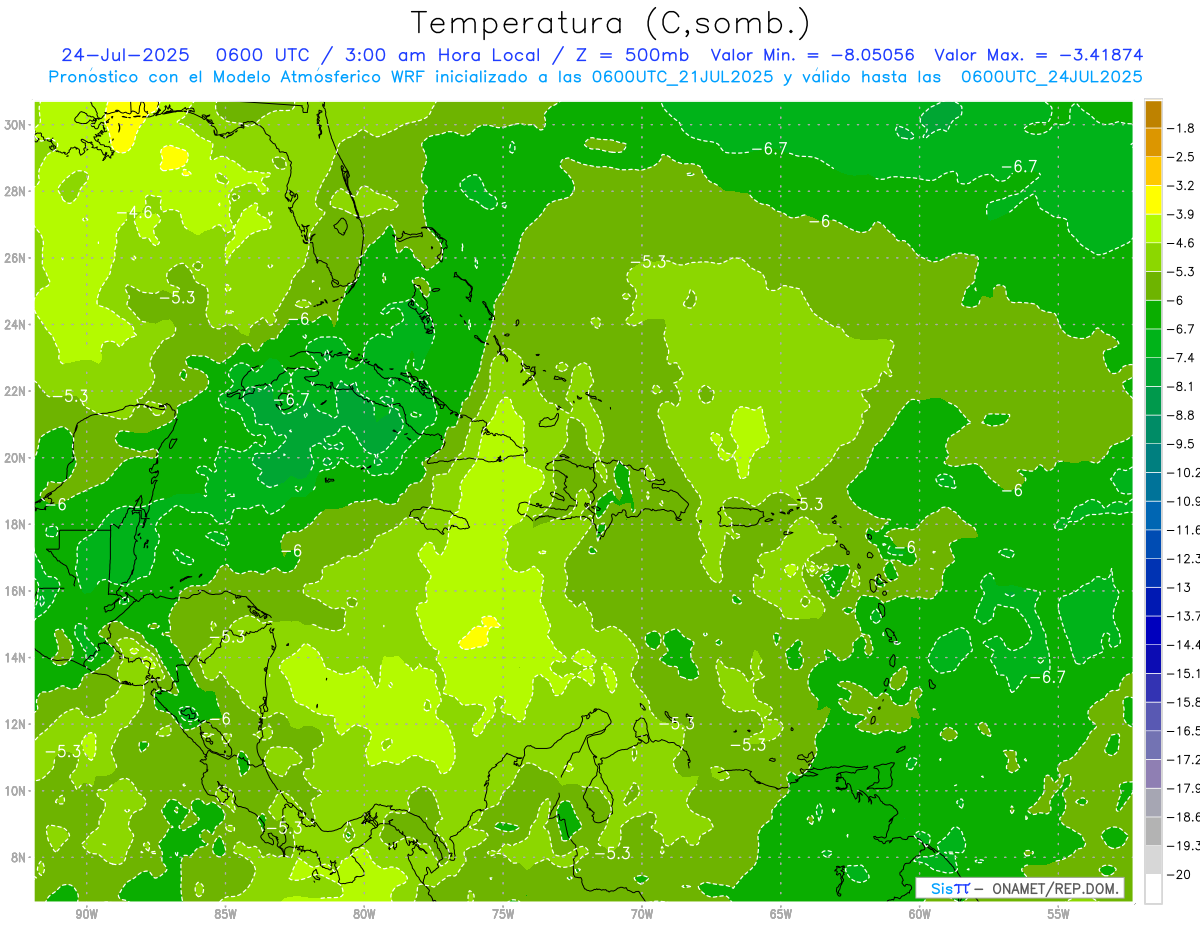The image size is (1200, 927).
Task: Click the '30N' latitude axis label
Action: point(15,124)
